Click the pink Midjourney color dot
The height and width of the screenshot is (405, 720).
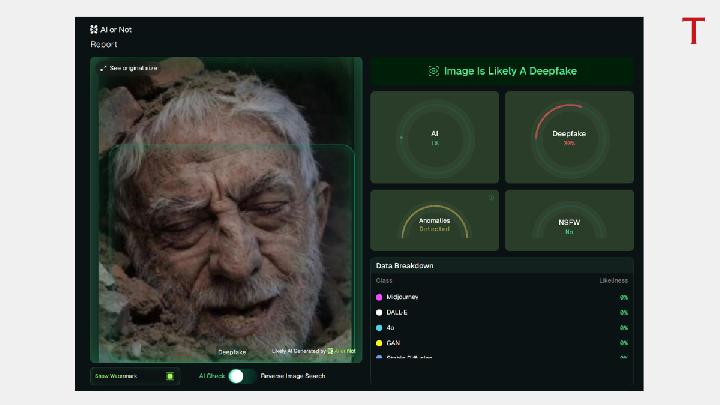pyautogui.click(x=379, y=297)
